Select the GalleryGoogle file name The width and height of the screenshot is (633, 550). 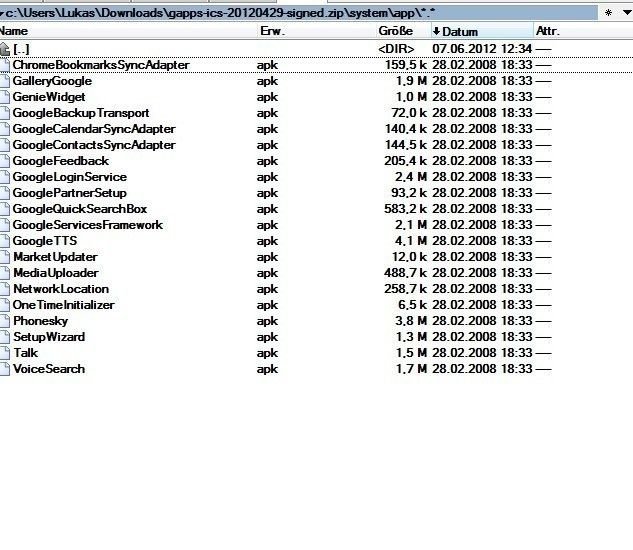point(52,81)
